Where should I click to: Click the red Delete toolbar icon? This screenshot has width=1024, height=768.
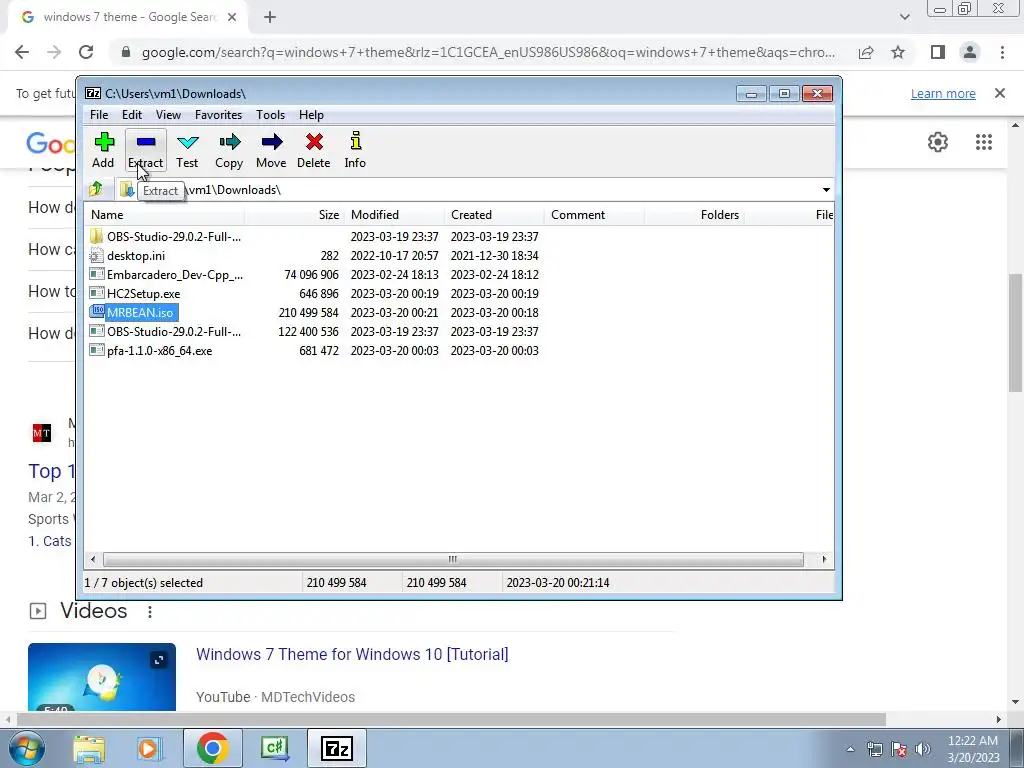313,150
